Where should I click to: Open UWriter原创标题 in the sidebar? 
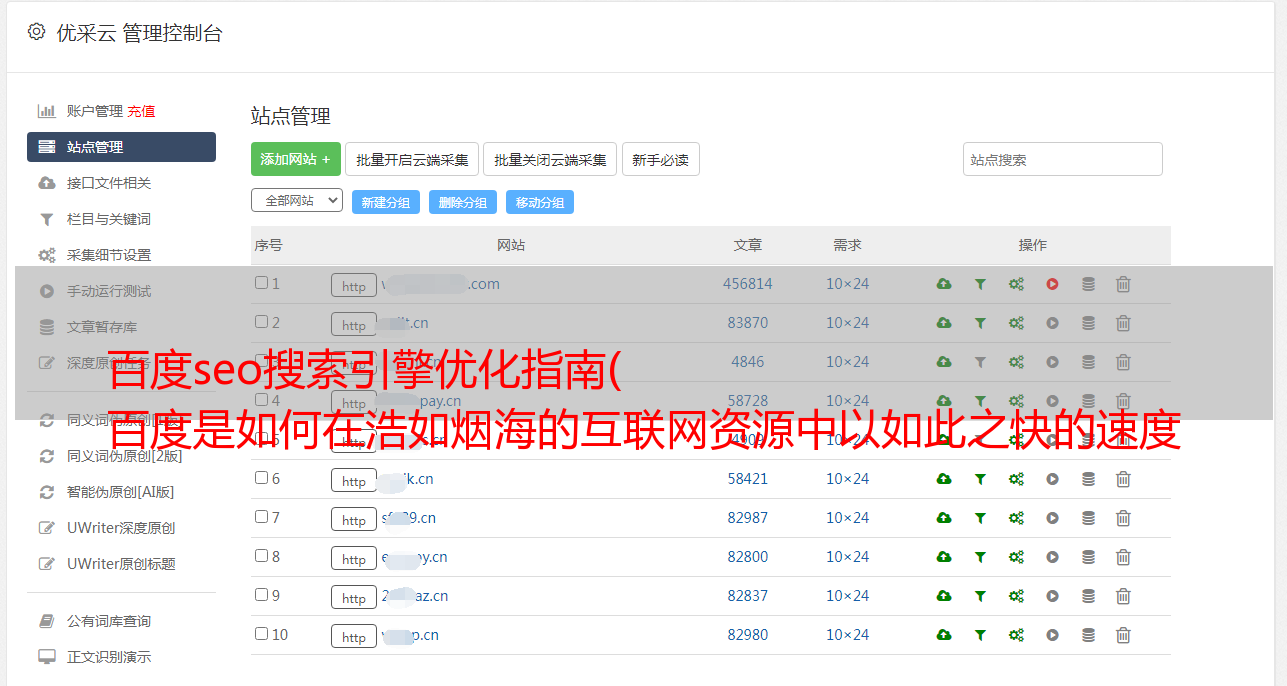coord(121,564)
